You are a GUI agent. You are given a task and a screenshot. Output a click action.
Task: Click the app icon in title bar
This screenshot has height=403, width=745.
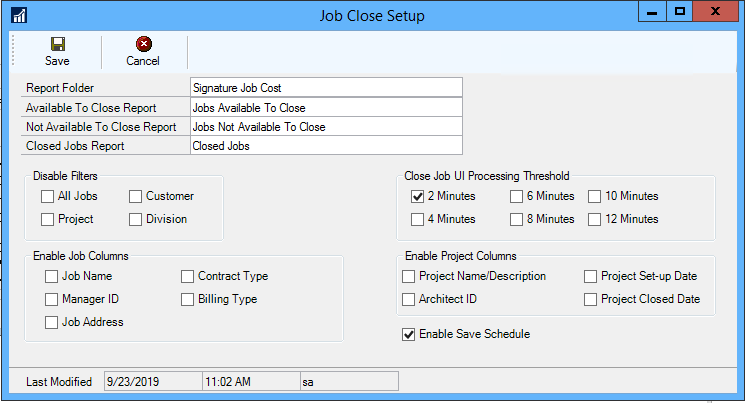point(19,16)
